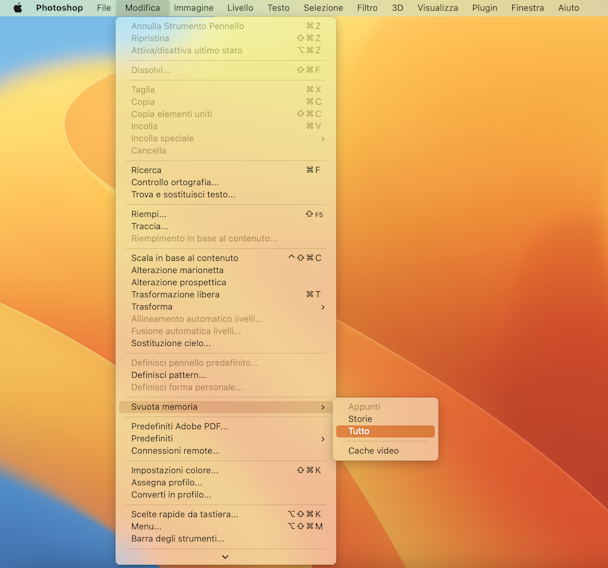Viewport: 608px width, 568px height.
Task: Open the Plugin menu
Action: 484,8
